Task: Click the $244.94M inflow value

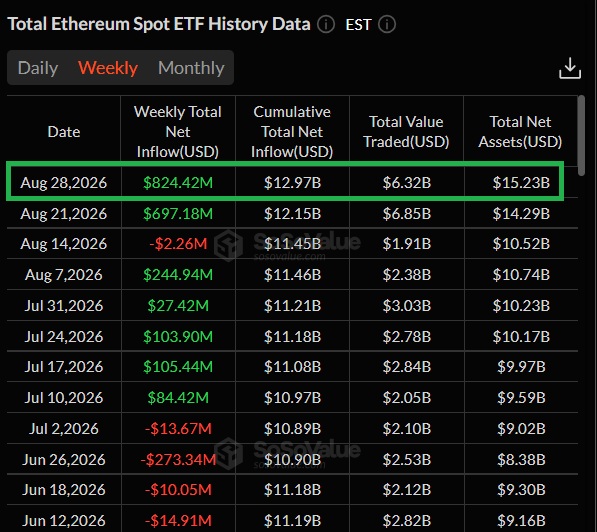Action: (178, 275)
